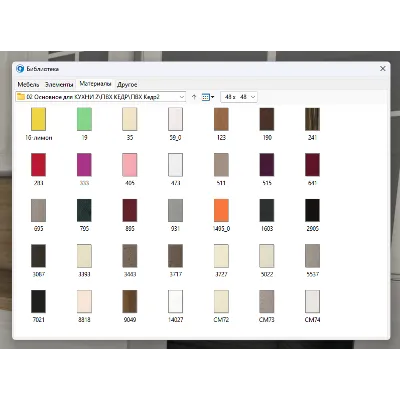Pick the maroon material 805
The width and height of the screenshot is (400, 400).
(130, 210)
